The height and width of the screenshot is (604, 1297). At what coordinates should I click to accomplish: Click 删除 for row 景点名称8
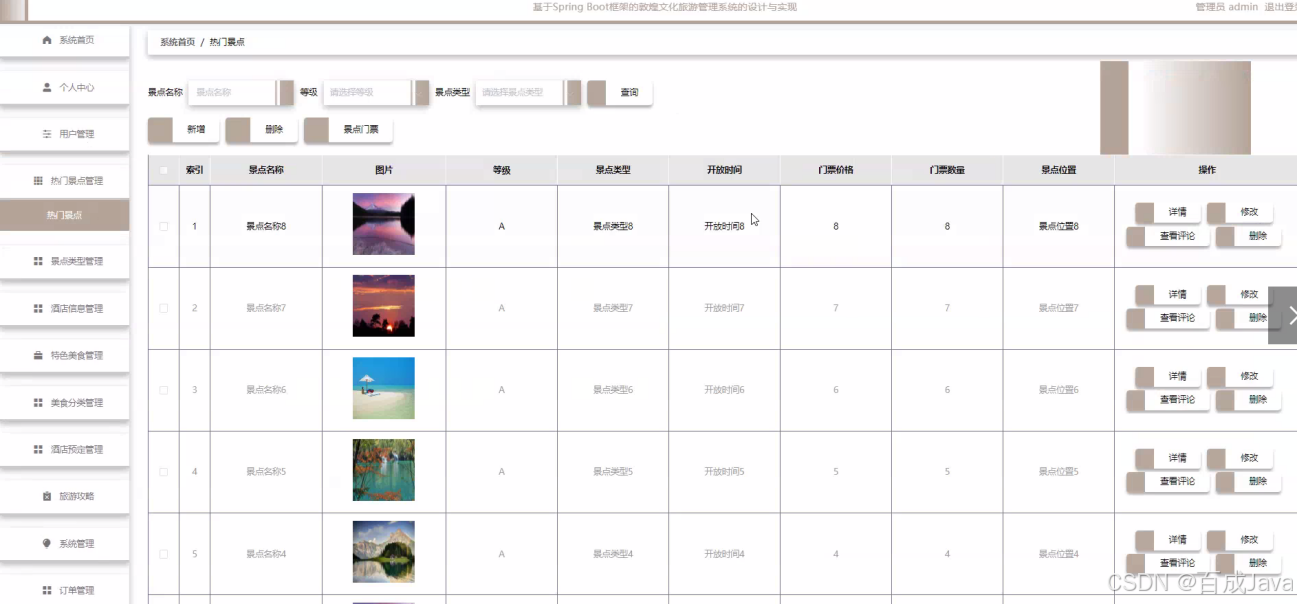tap(1248, 237)
